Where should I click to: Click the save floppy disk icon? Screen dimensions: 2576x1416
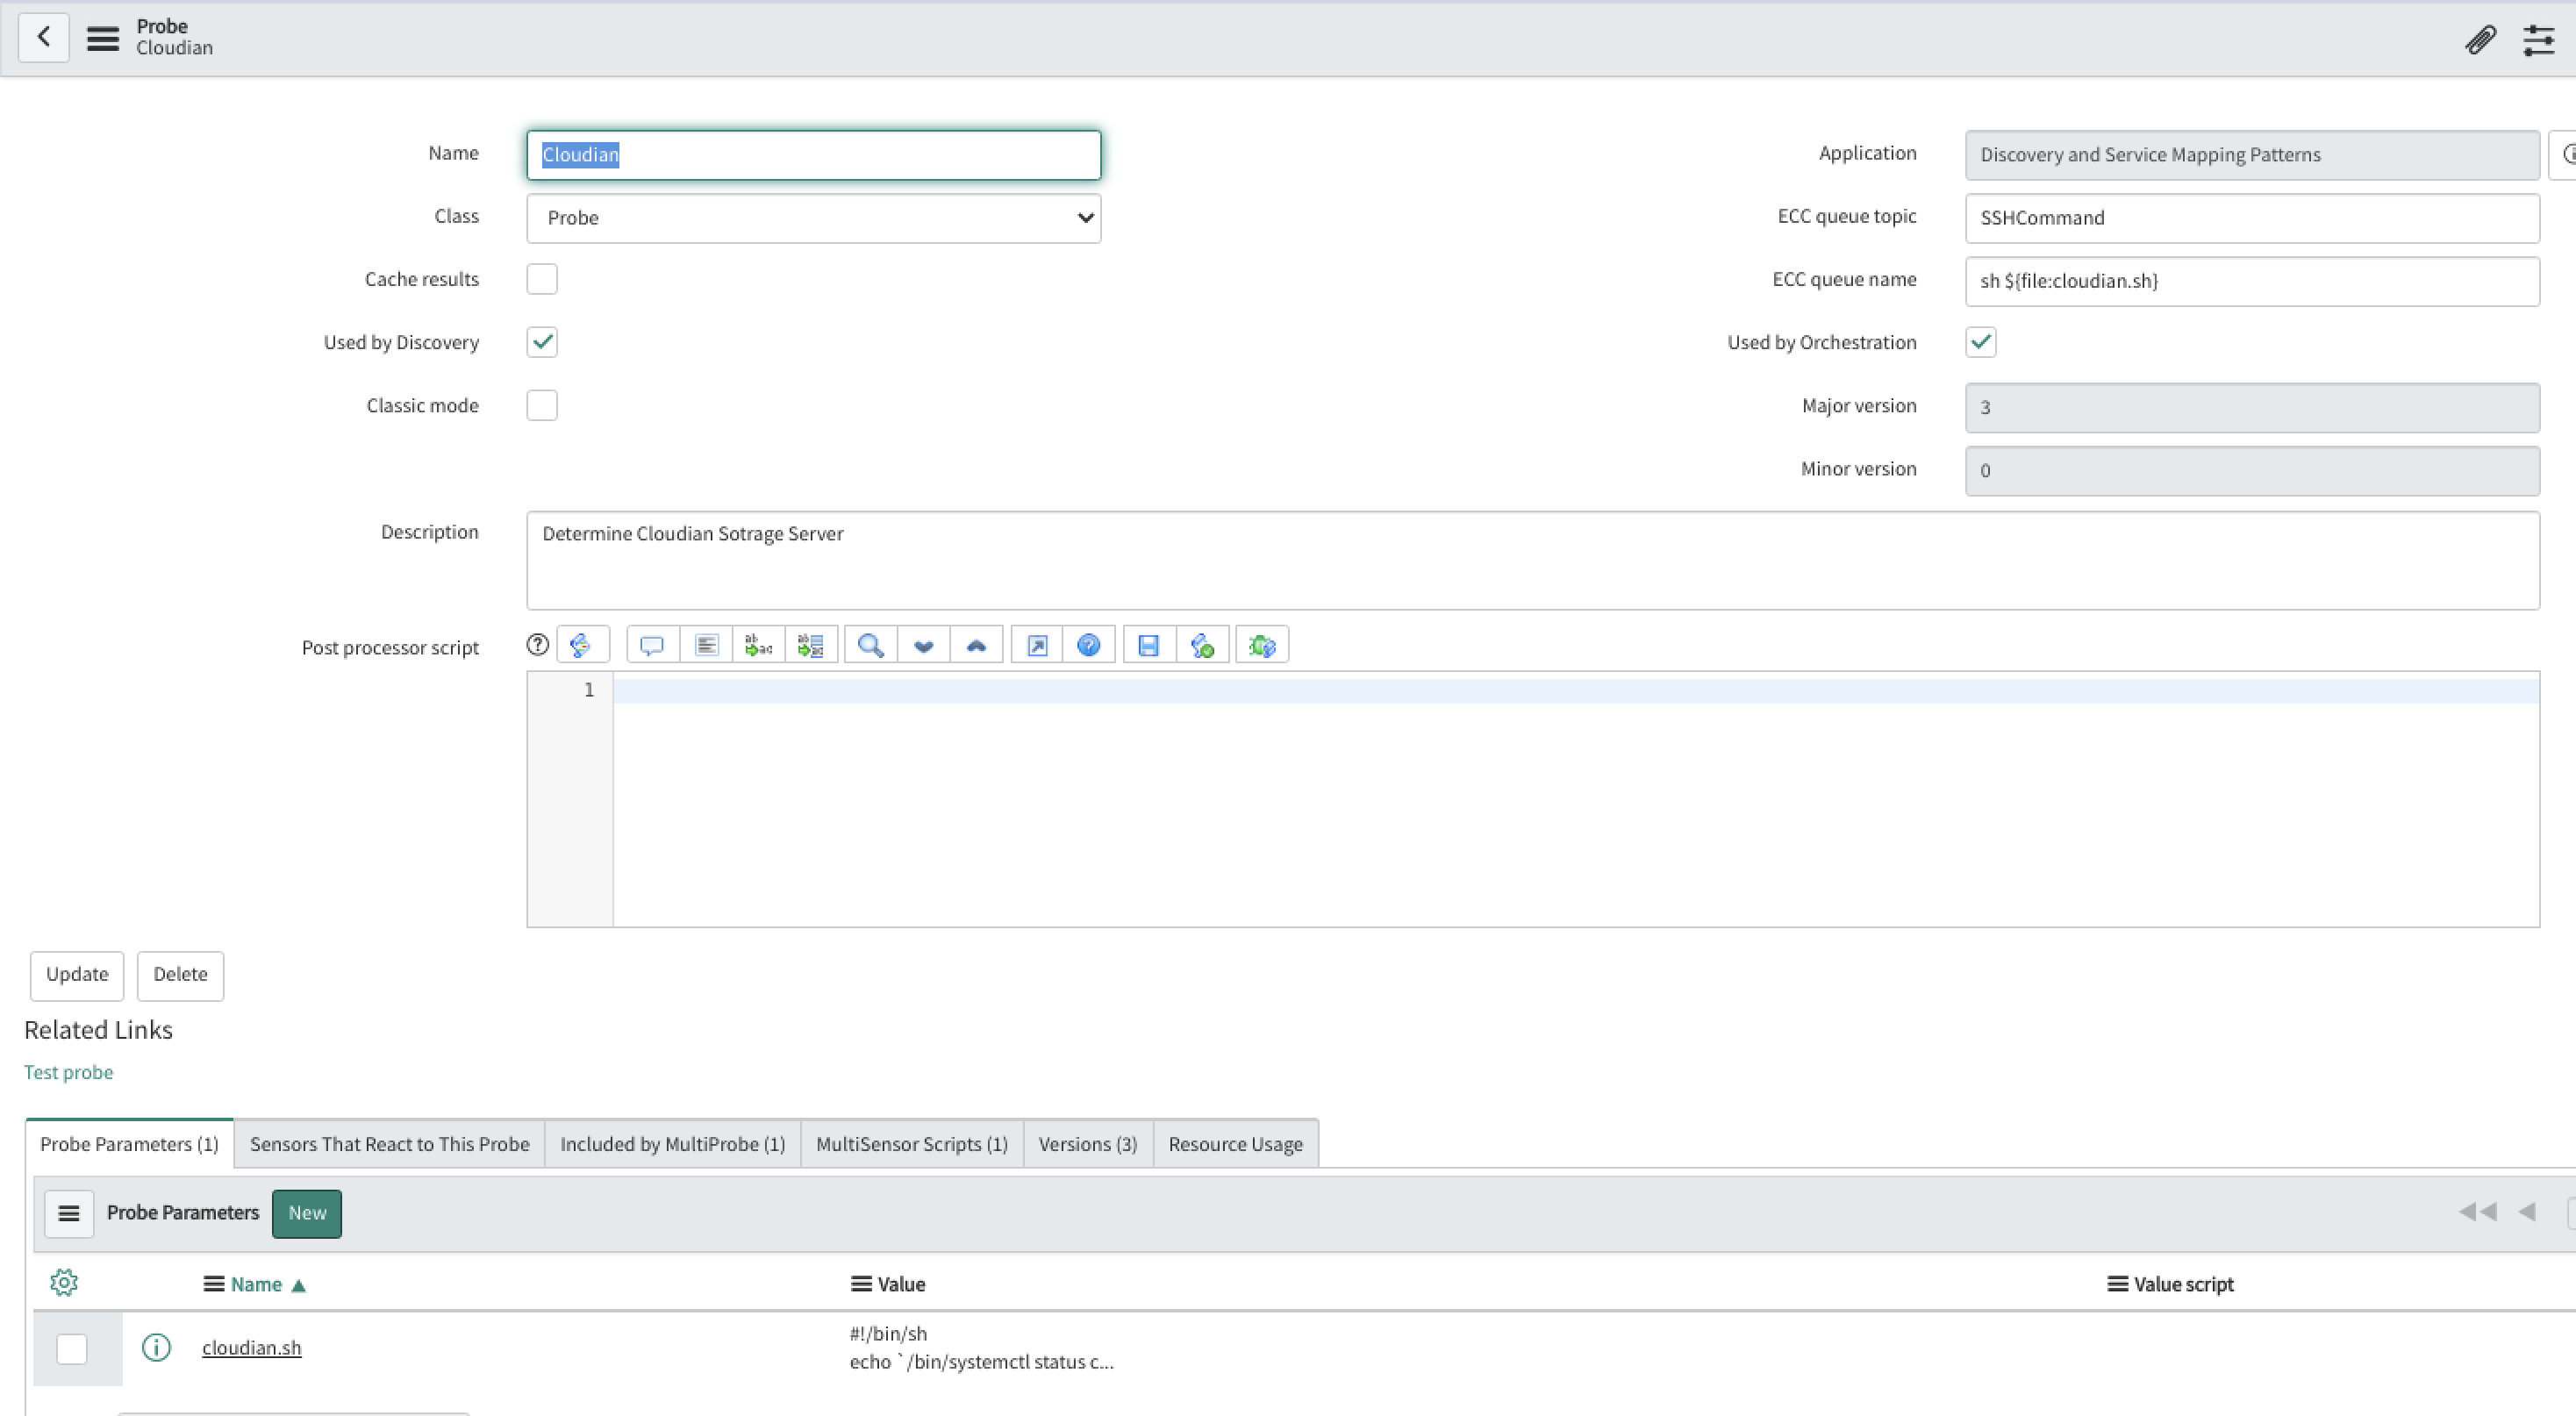[x=1149, y=645]
